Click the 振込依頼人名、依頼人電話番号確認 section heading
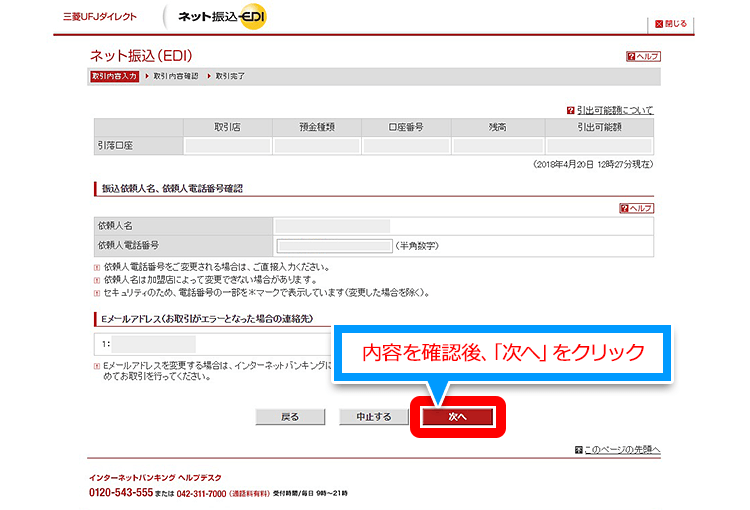Viewport: 750px width, 510px height. click(172, 188)
